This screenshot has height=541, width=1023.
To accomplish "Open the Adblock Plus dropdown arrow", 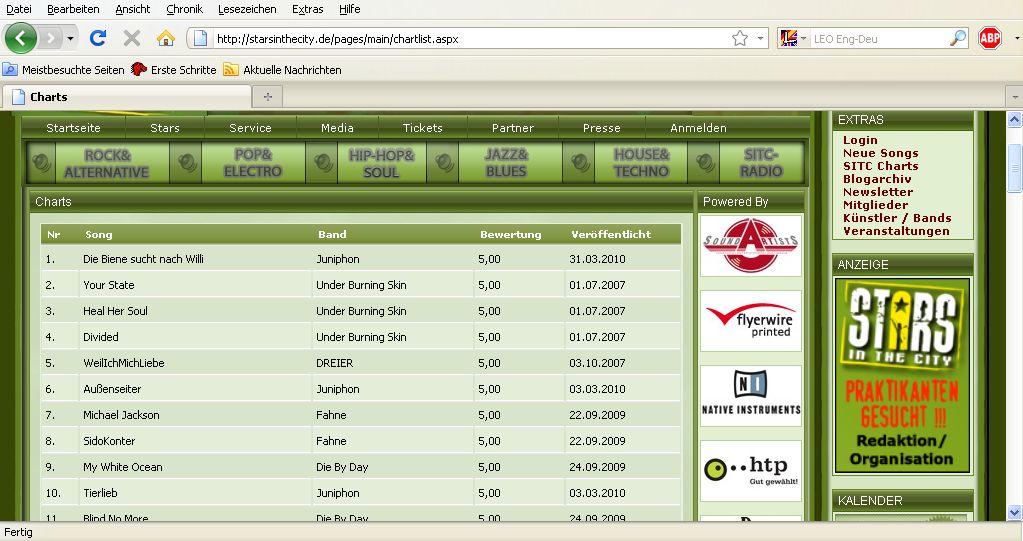I will coord(1016,39).
